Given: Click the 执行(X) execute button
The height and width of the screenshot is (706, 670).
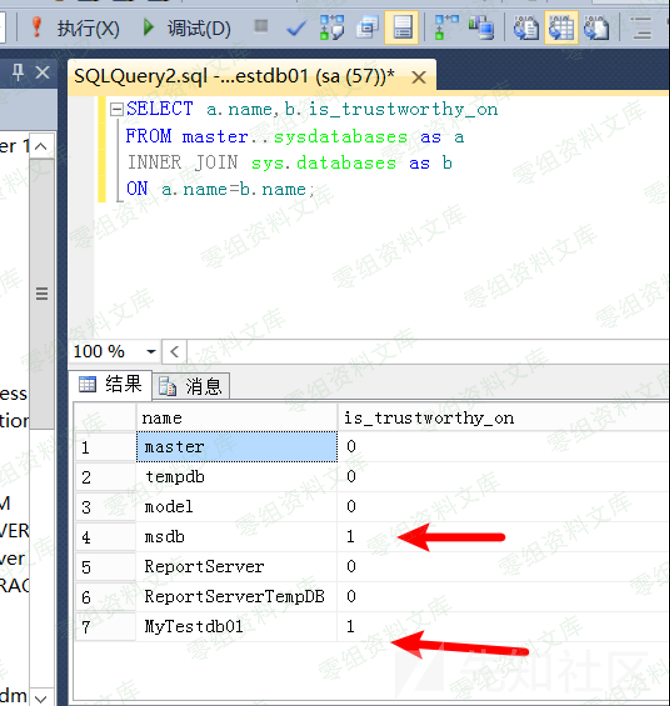Looking at the screenshot, I should [75, 28].
